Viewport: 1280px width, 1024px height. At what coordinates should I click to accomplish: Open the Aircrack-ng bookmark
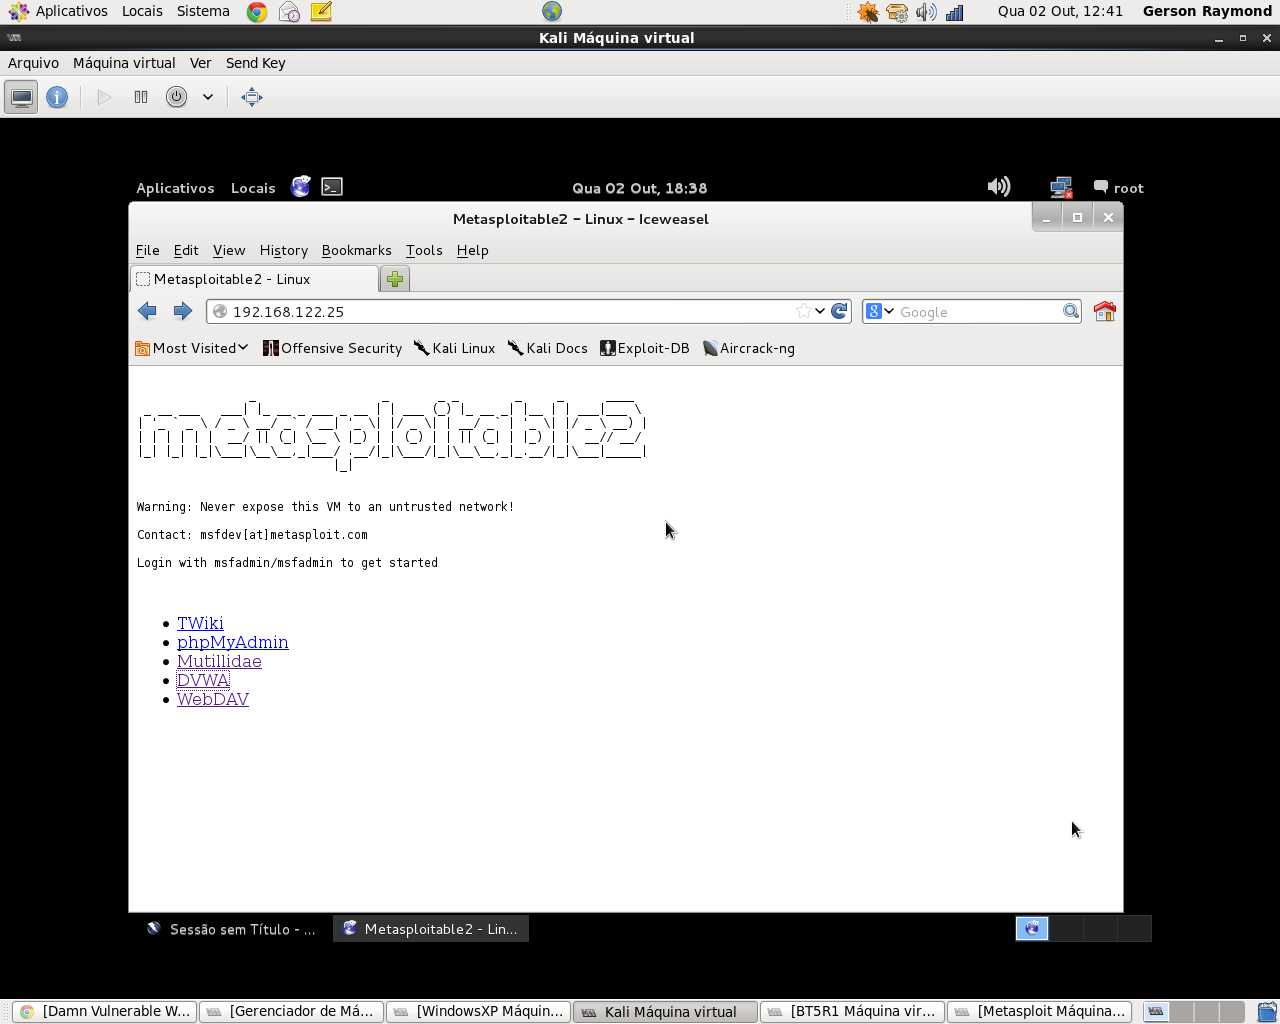point(749,348)
